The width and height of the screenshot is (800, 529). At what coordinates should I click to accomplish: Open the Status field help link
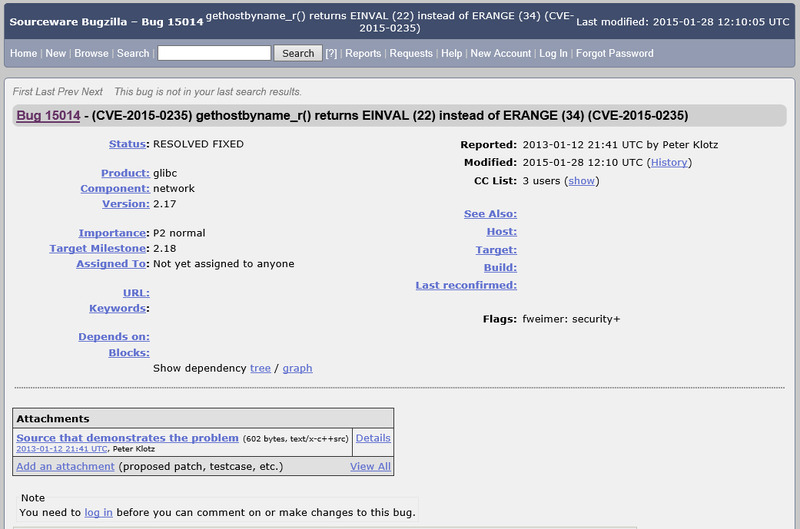127,144
